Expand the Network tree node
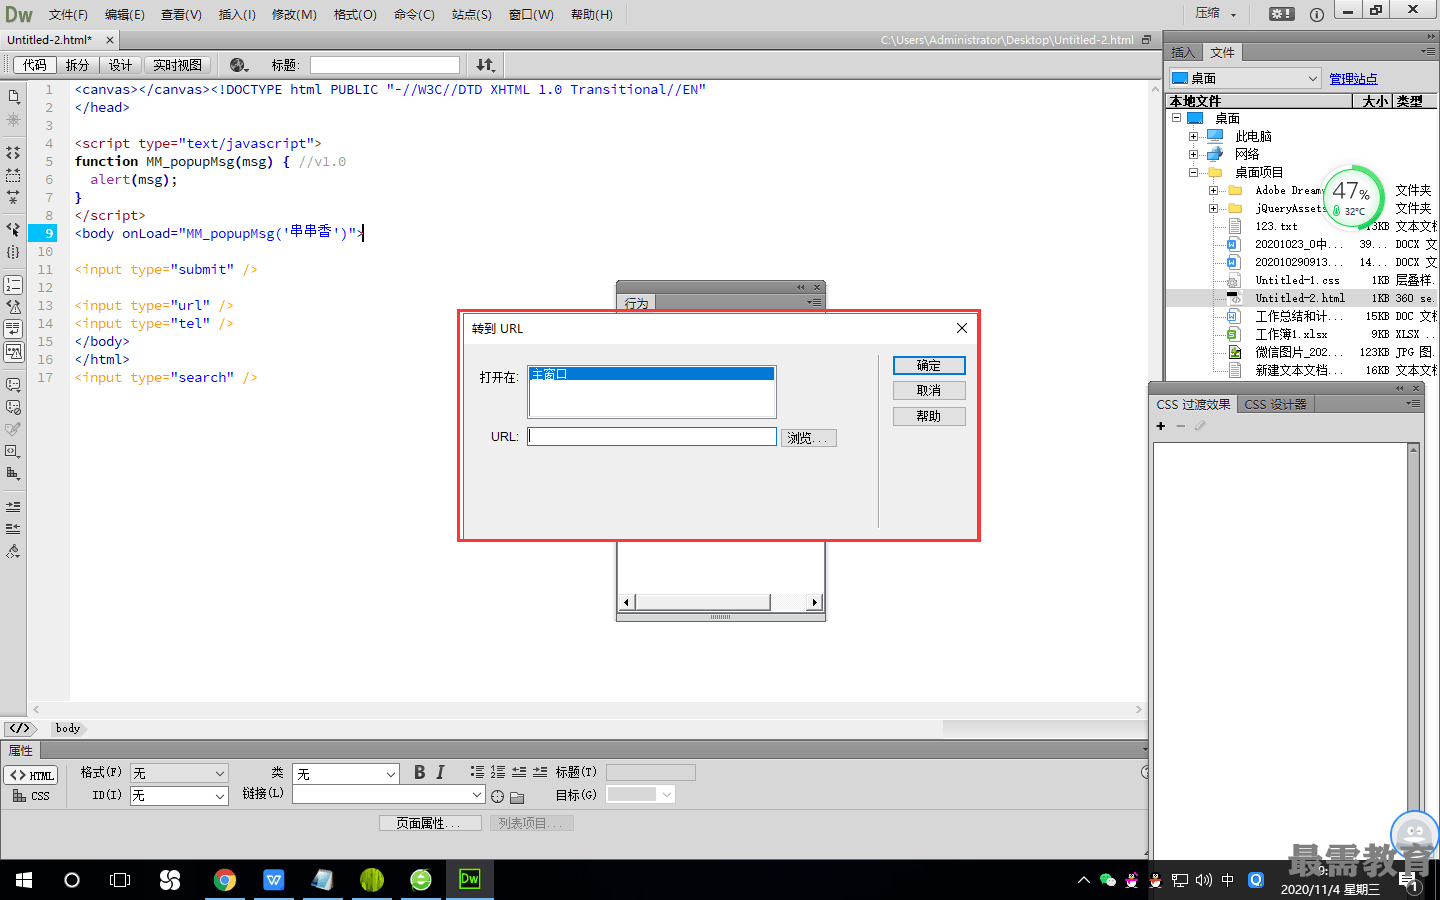 click(x=1193, y=154)
